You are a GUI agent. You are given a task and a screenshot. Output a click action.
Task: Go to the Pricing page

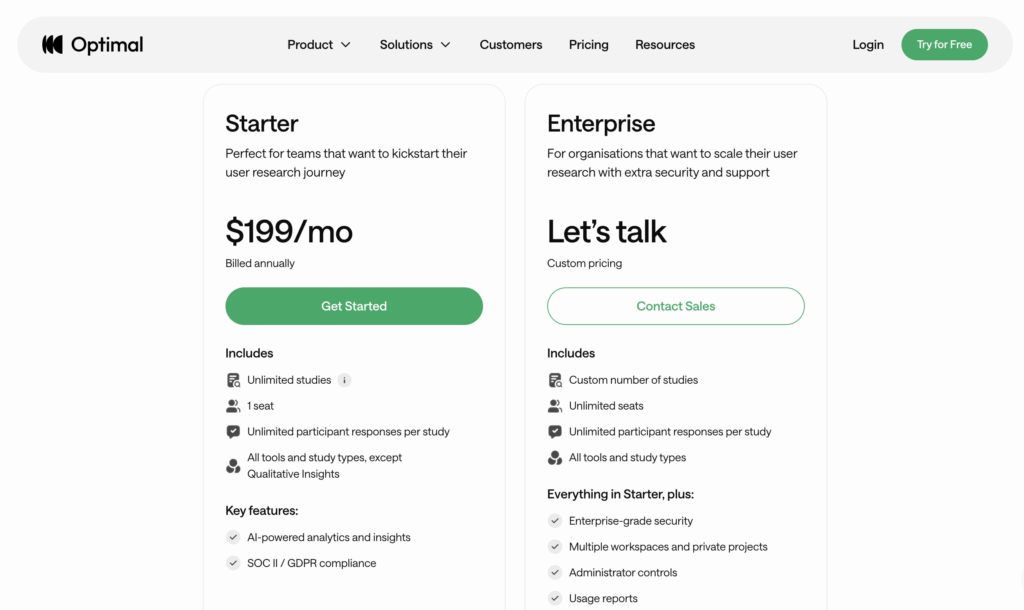click(x=589, y=45)
